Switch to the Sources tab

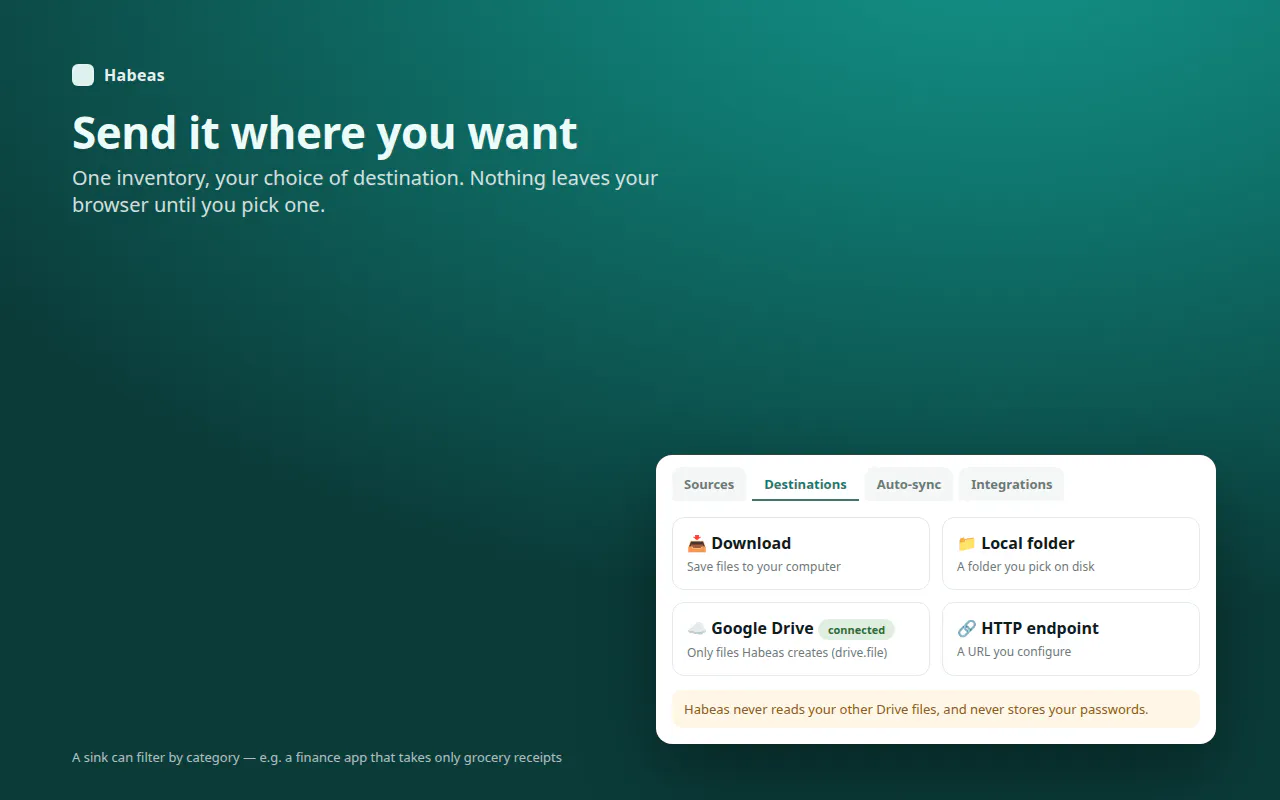pos(709,484)
